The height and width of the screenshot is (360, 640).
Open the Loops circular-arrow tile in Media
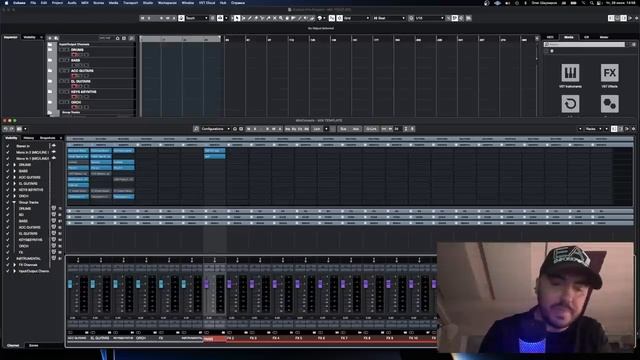570,104
